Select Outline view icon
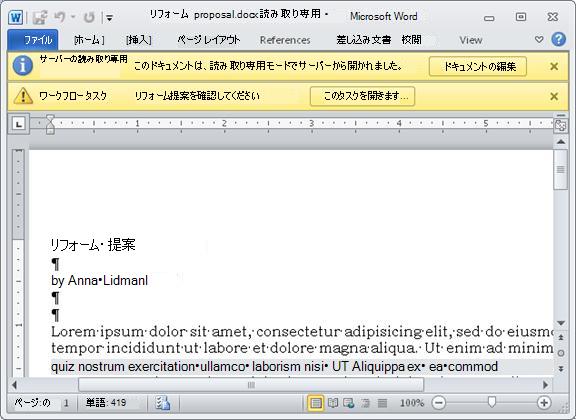Viewport: 576px width, 420px height. tap(366, 403)
